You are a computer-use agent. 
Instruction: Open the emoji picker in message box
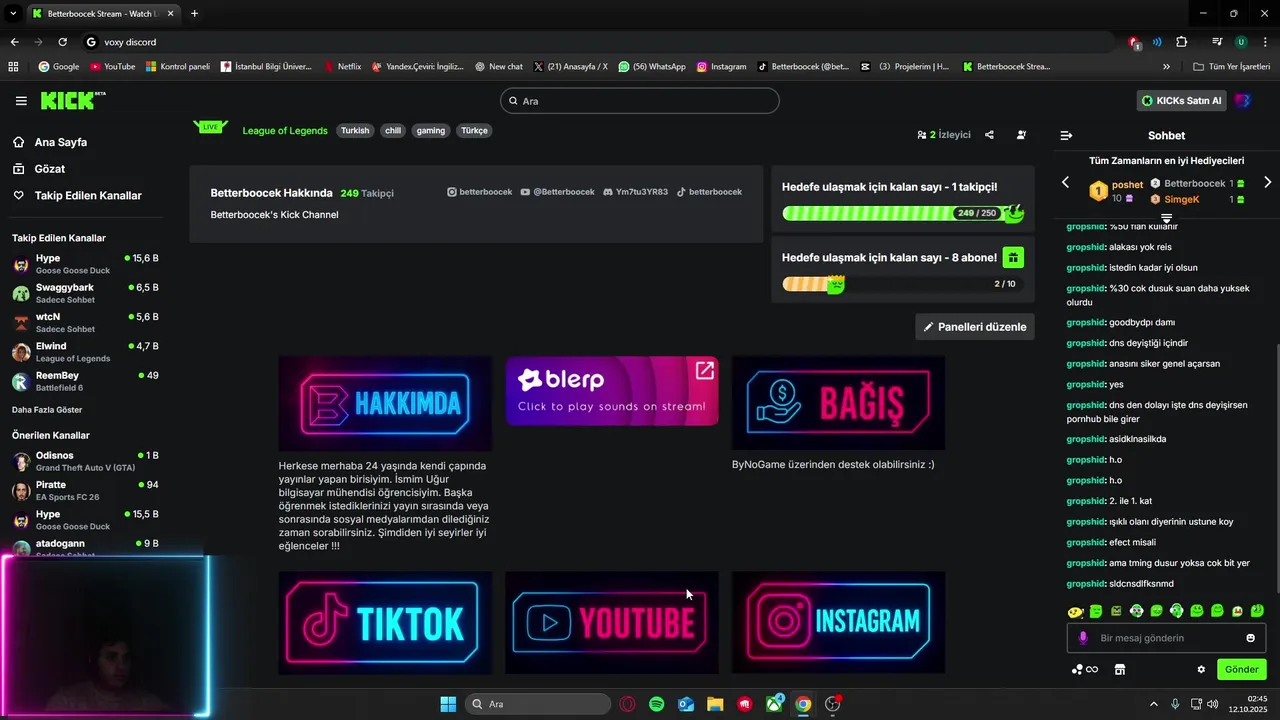(x=1250, y=638)
